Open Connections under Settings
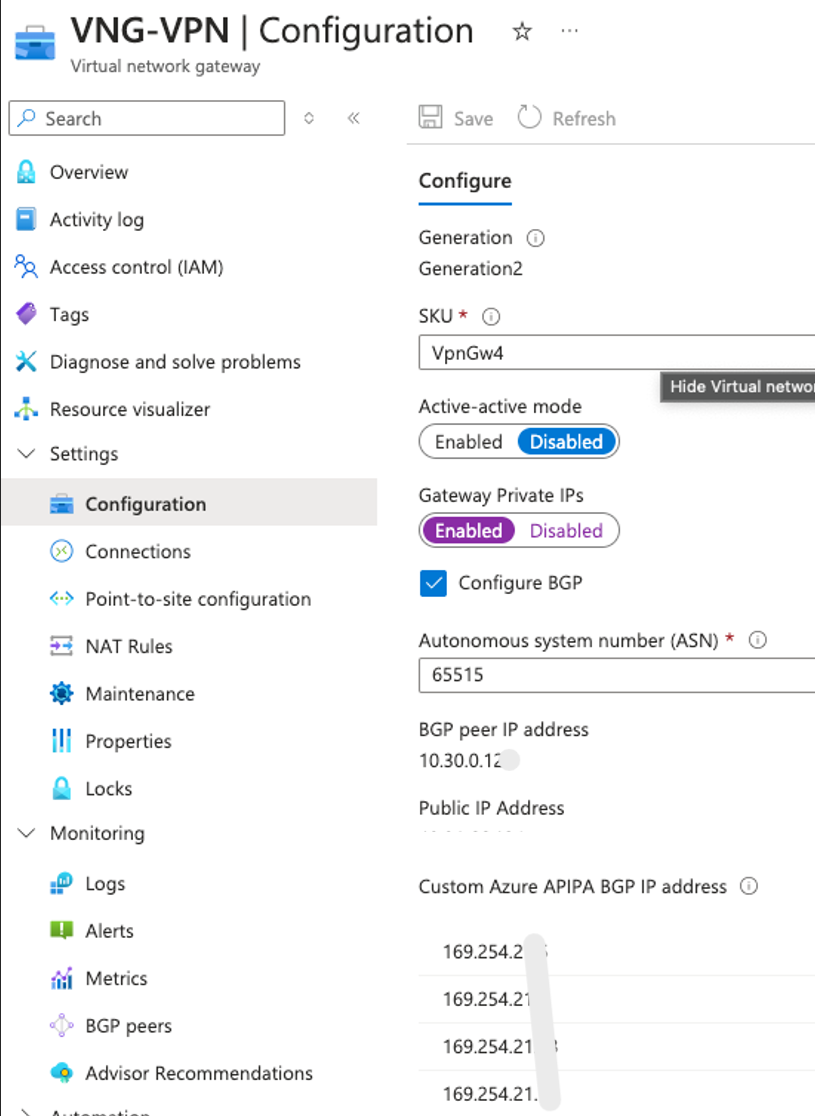This screenshot has height=1116, width=815. [138, 552]
